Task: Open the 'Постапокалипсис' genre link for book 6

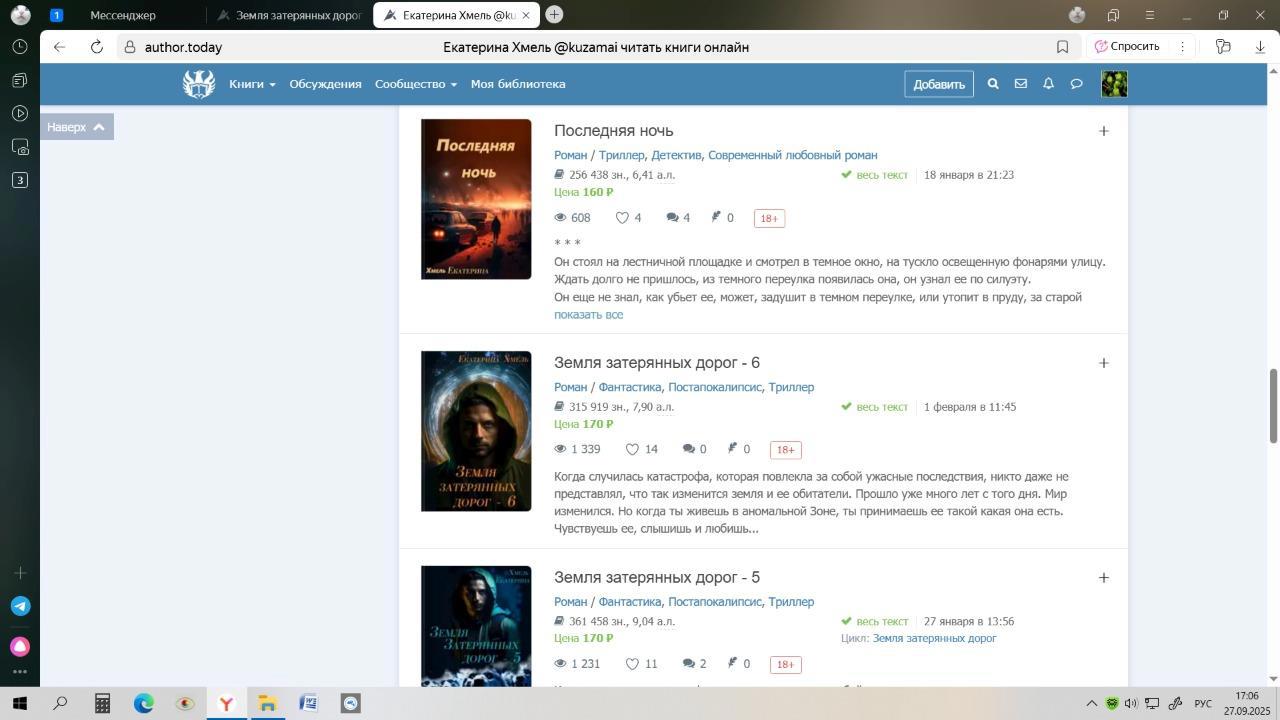Action: point(714,387)
